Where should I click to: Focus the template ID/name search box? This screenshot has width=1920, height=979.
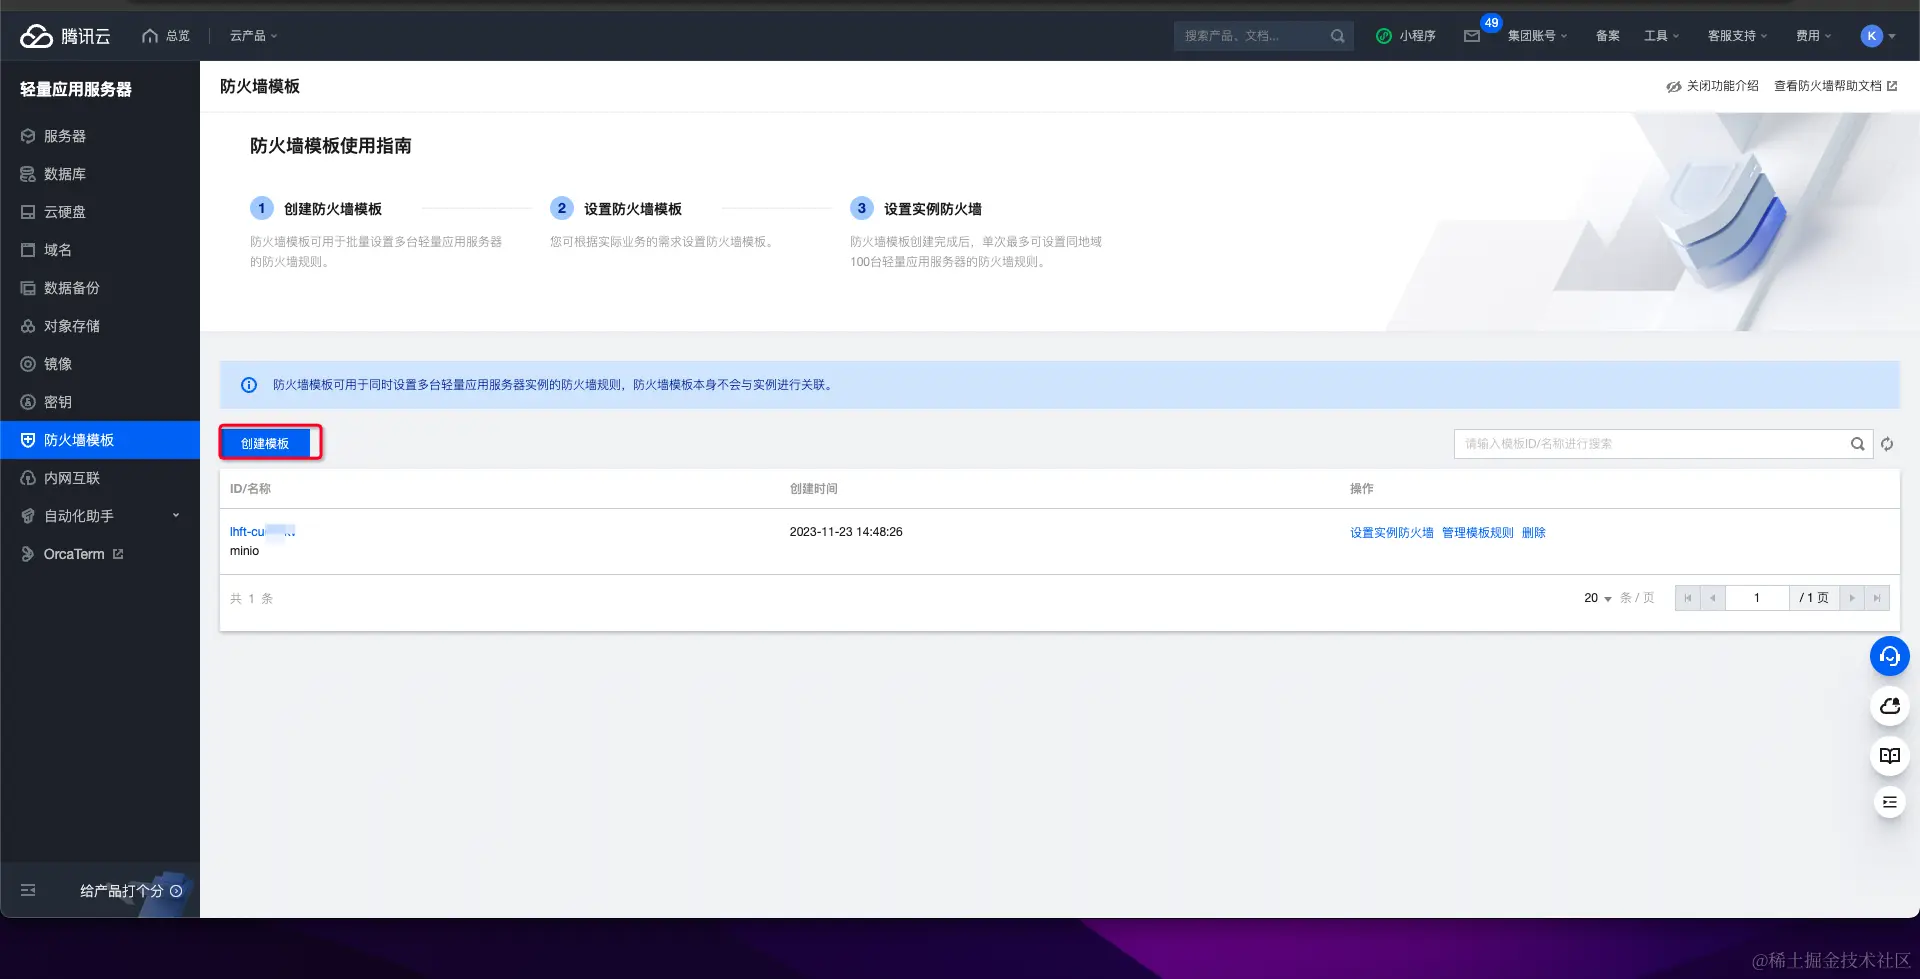pos(1652,444)
